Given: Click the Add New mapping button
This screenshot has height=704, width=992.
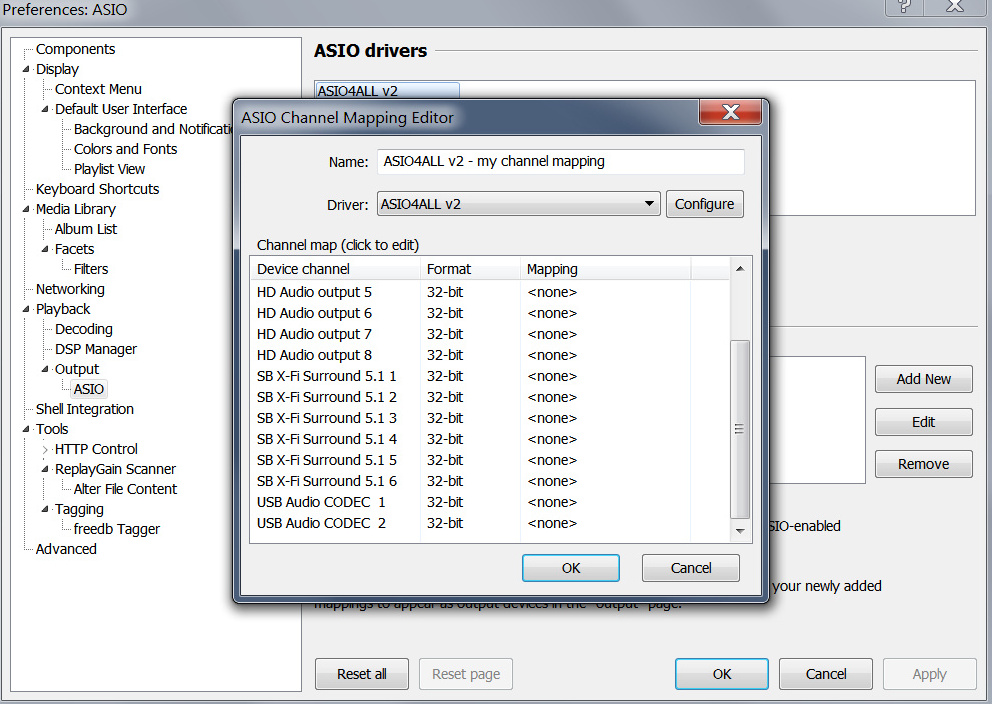Looking at the screenshot, I should (x=923, y=379).
